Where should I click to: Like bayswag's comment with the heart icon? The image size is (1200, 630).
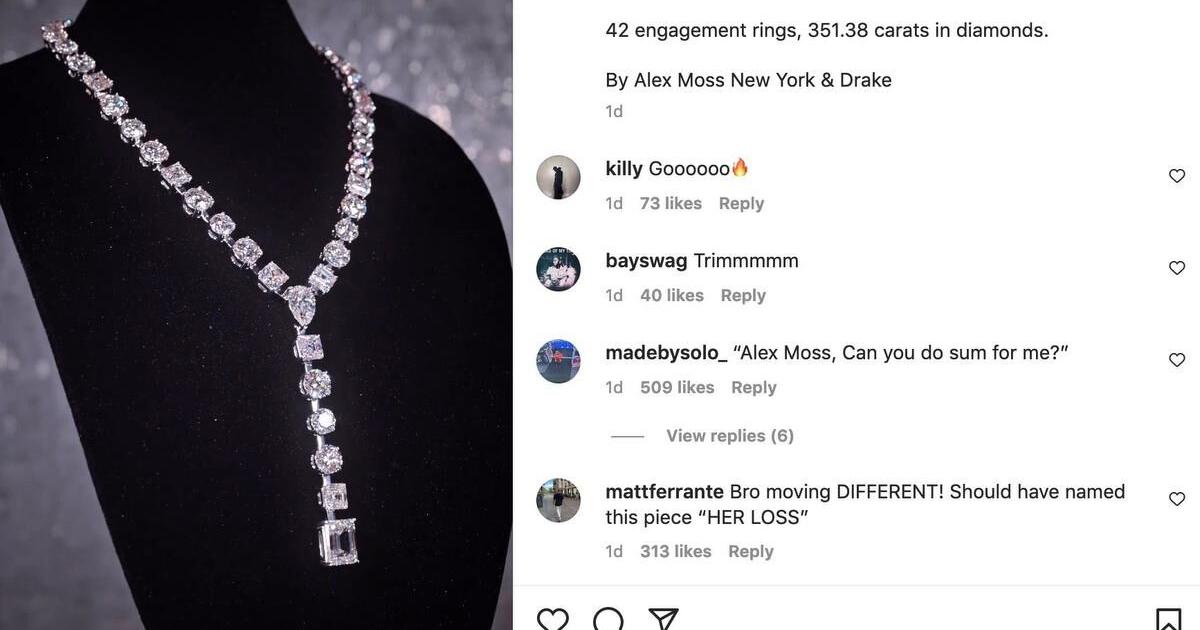point(1176,267)
